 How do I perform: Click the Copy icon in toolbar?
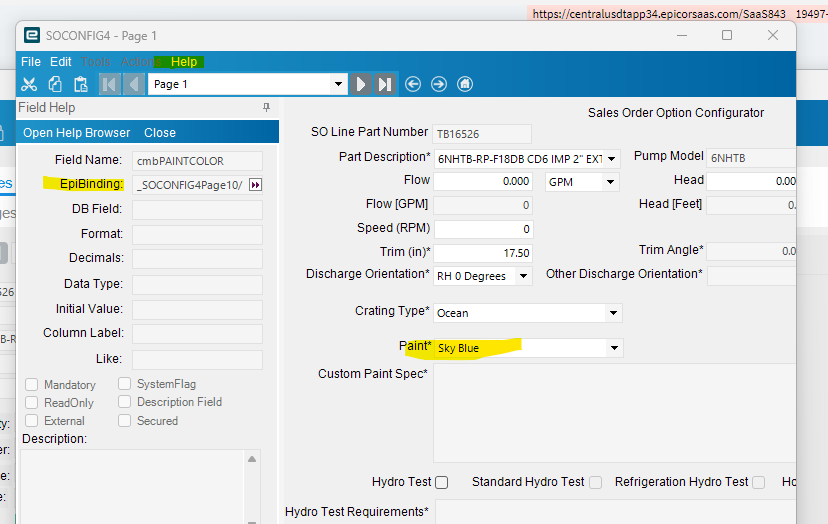55,85
